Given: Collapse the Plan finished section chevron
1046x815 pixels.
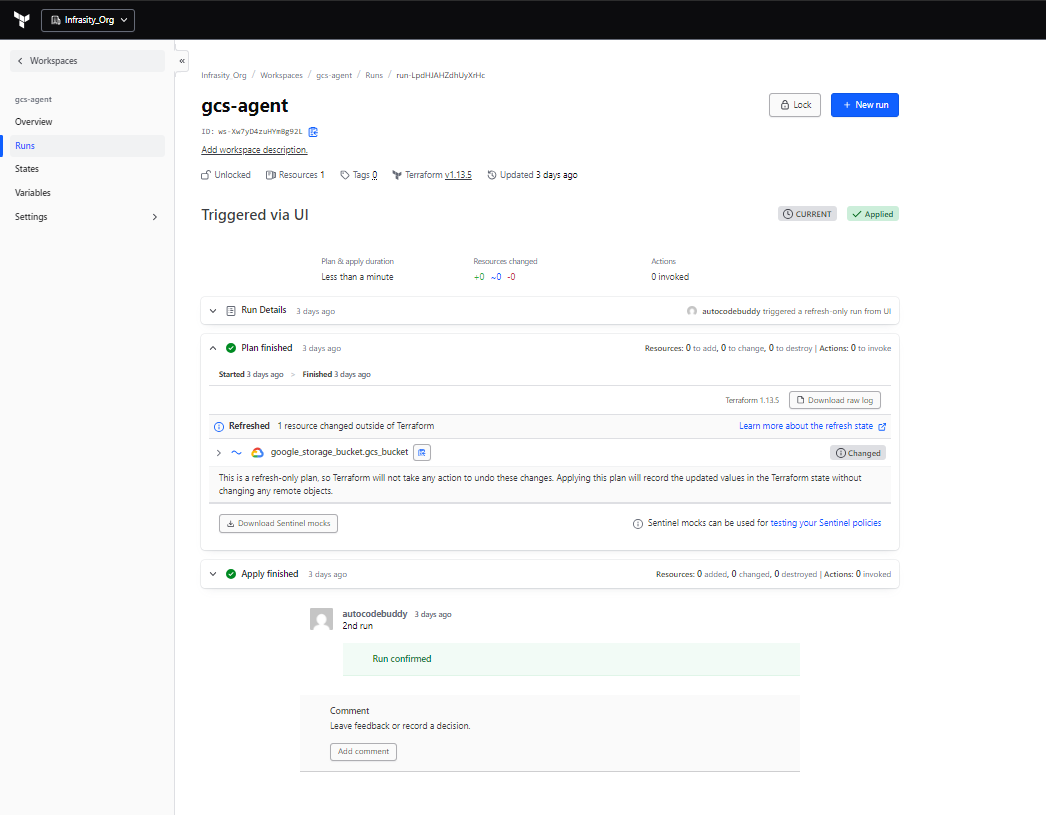Looking at the screenshot, I should pos(213,348).
